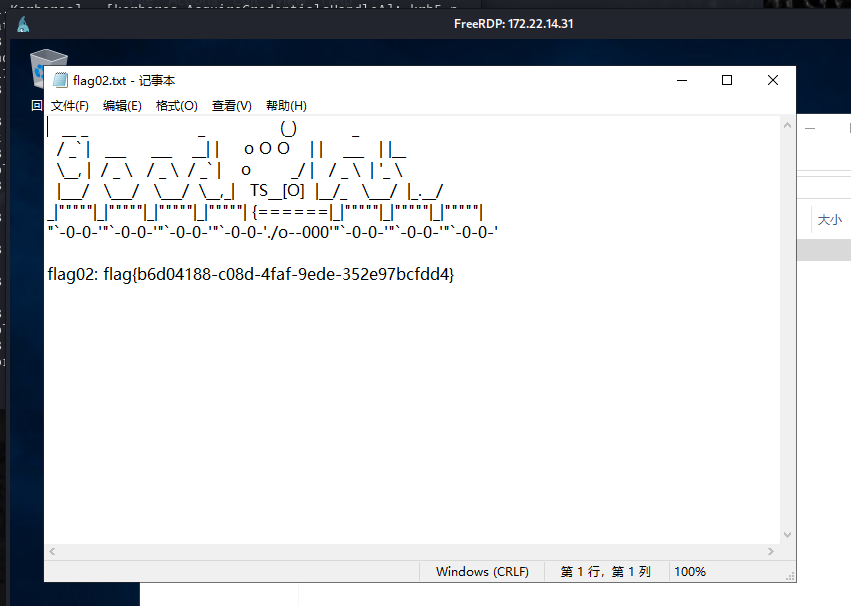The height and width of the screenshot is (606, 851).
Task: Click the FreeRDP icon in the connection bar
Action: 22,23
